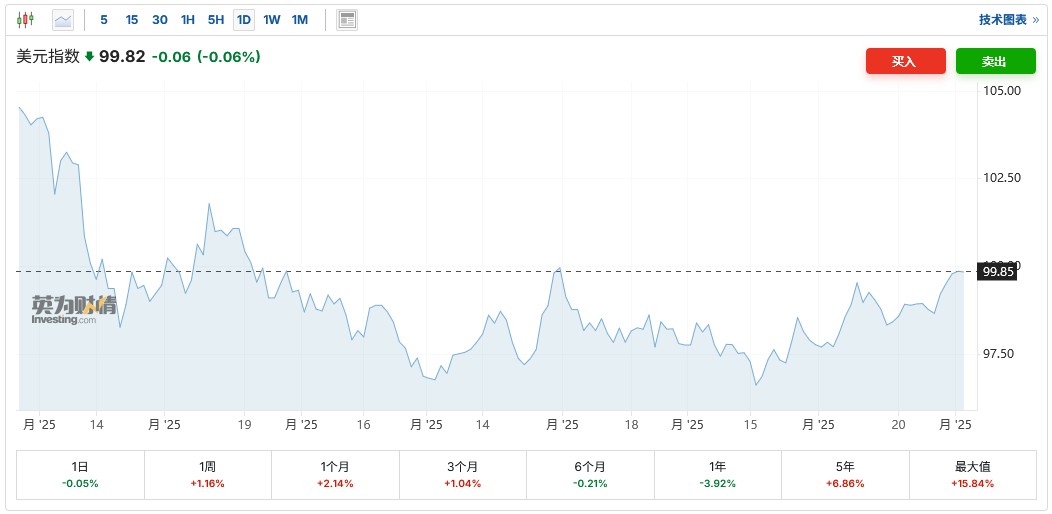Set chart interval to 1W

(272, 20)
